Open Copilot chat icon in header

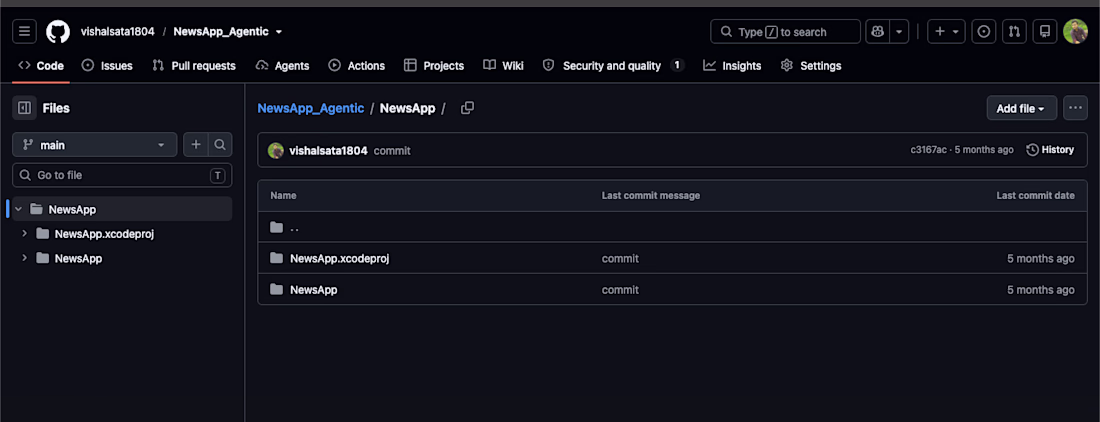point(878,32)
